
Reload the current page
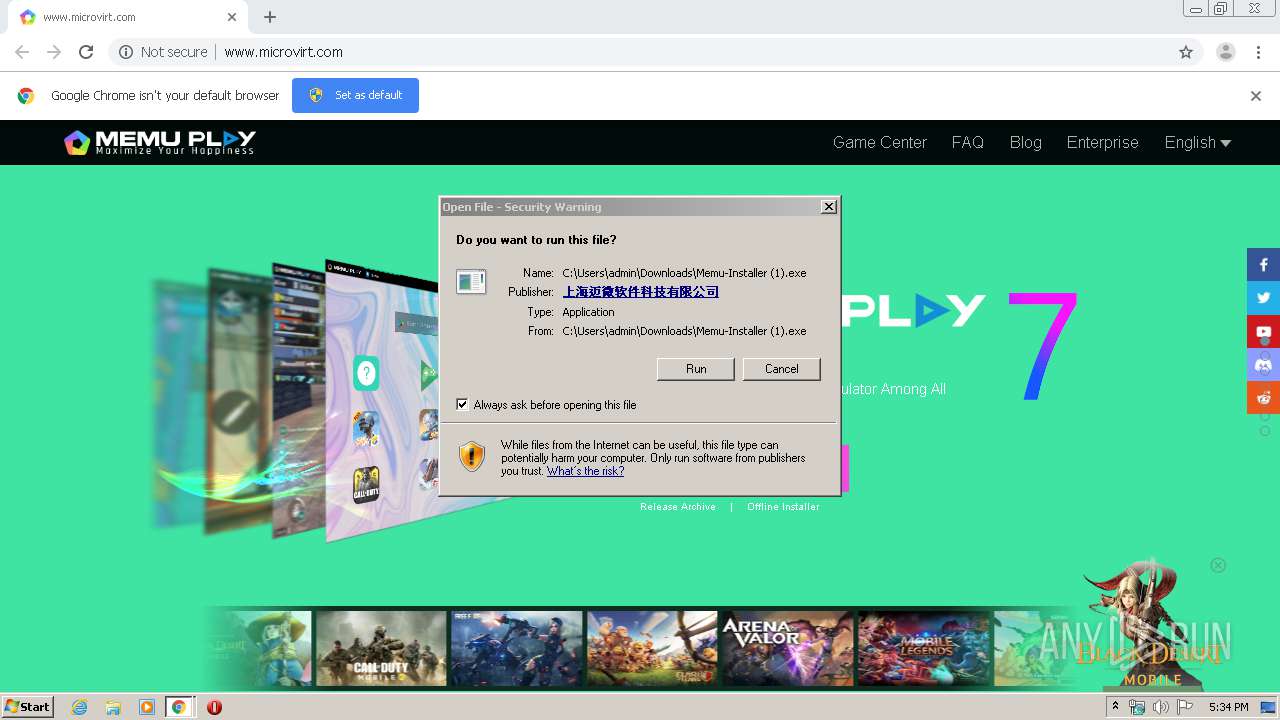(x=86, y=52)
